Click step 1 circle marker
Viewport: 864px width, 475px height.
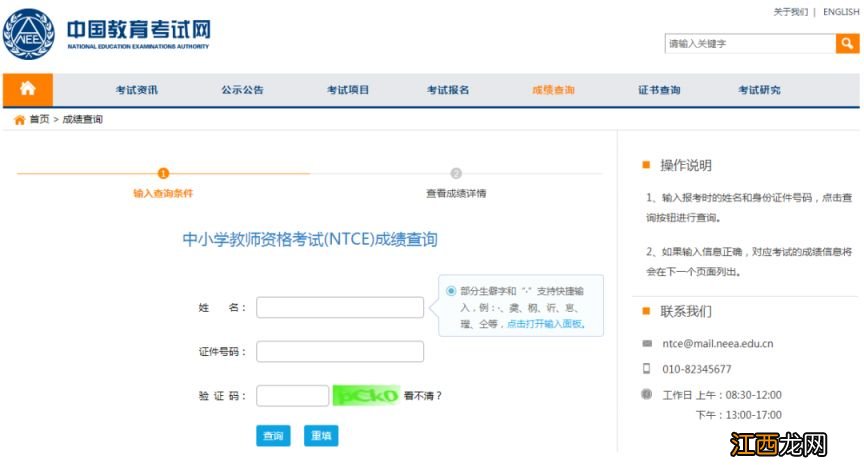coord(163,174)
